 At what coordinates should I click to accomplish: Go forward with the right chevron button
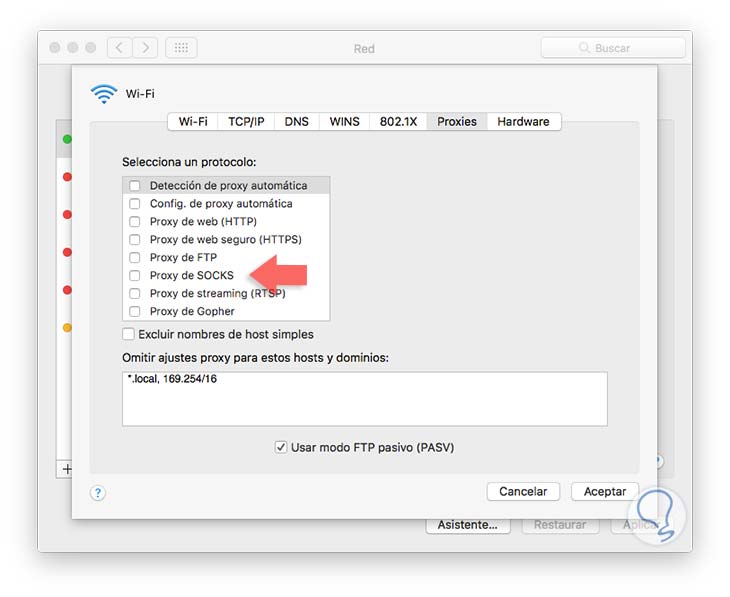(145, 47)
